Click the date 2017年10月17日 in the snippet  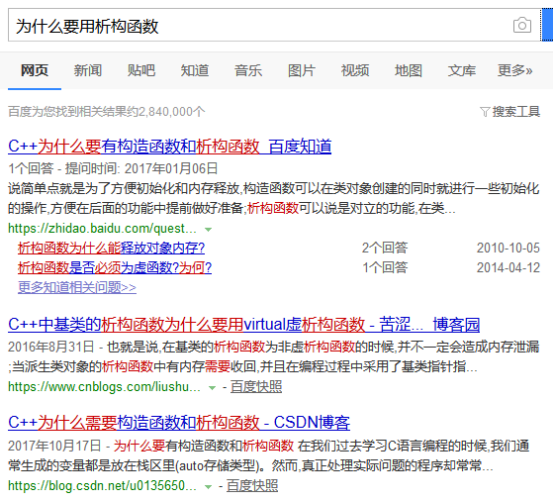[55, 446]
